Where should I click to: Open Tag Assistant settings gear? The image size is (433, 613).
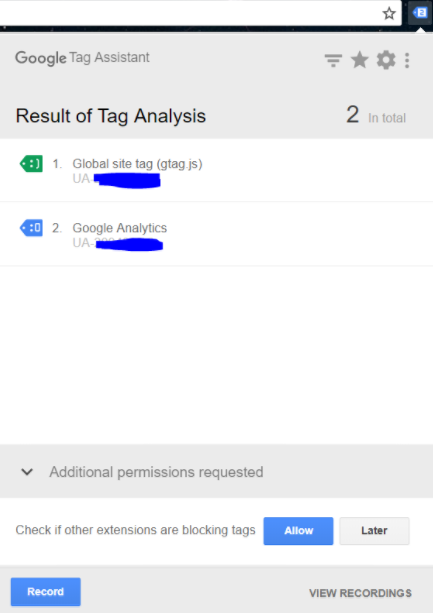click(386, 60)
